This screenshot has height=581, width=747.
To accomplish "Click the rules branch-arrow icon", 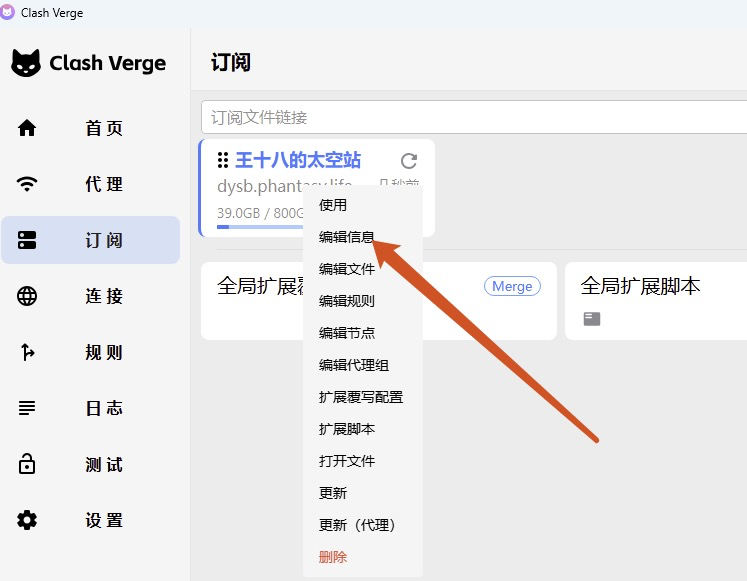I will [27, 352].
